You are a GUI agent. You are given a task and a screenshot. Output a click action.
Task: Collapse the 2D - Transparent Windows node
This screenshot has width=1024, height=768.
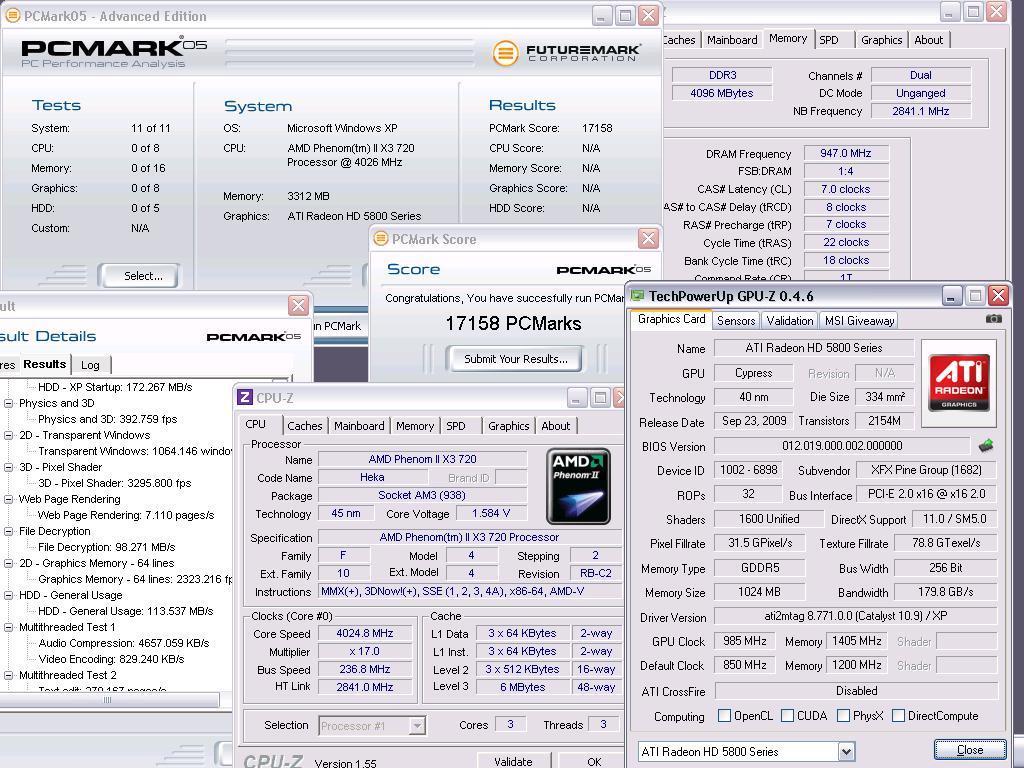coord(9,436)
